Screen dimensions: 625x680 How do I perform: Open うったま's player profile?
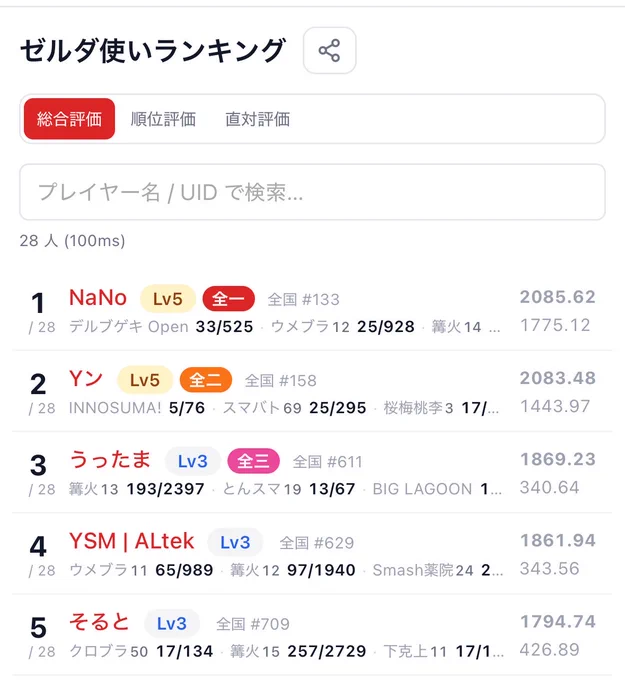point(110,460)
